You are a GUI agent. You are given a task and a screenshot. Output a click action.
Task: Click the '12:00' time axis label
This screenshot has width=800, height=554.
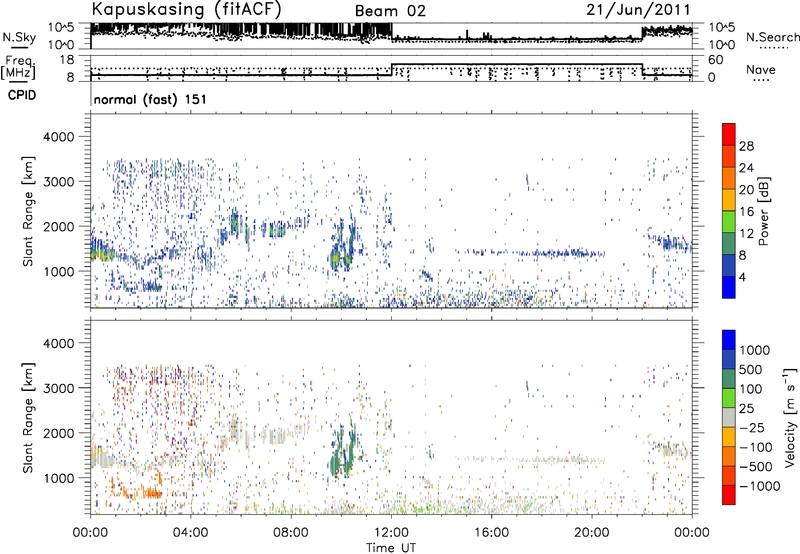click(x=391, y=533)
